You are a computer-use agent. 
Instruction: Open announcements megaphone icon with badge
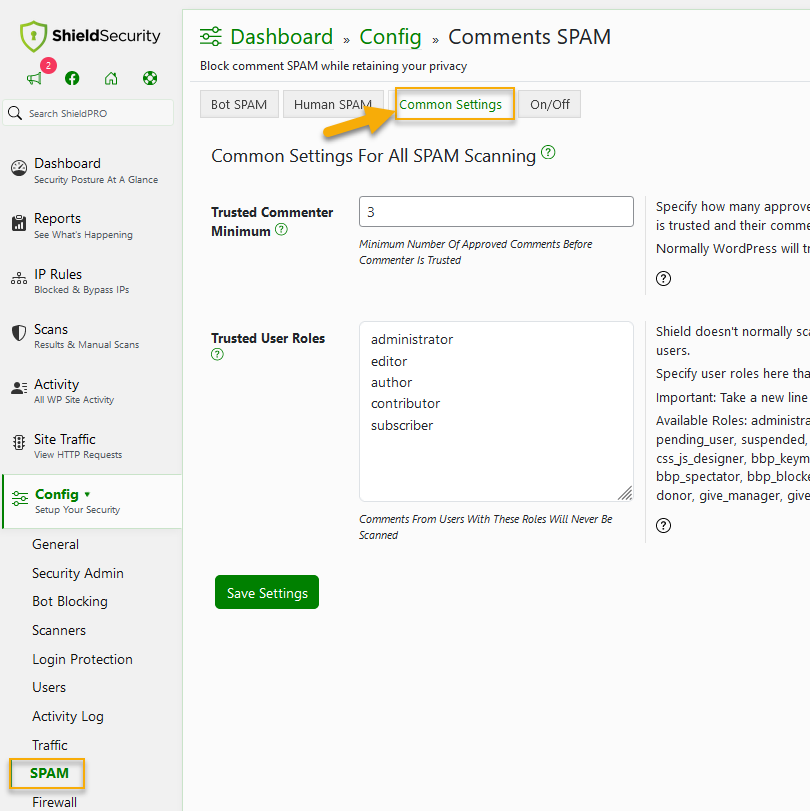tap(35, 78)
